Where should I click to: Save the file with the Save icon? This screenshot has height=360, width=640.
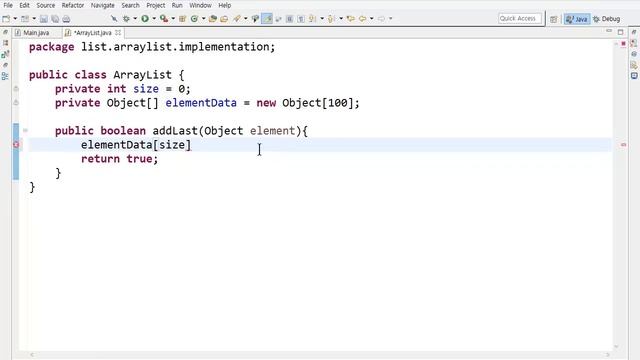click(x=44, y=19)
